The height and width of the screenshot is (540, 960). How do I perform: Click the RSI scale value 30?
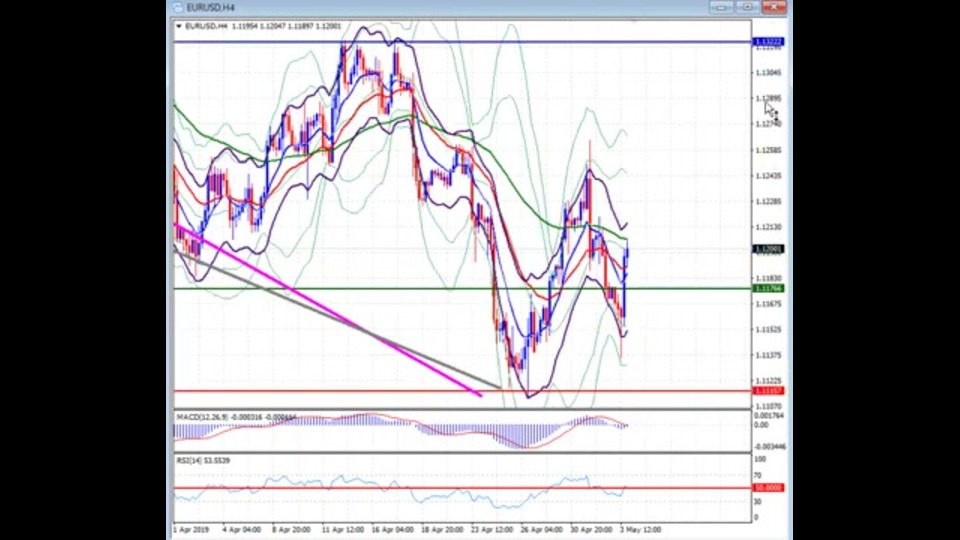[x=758, y=501]
